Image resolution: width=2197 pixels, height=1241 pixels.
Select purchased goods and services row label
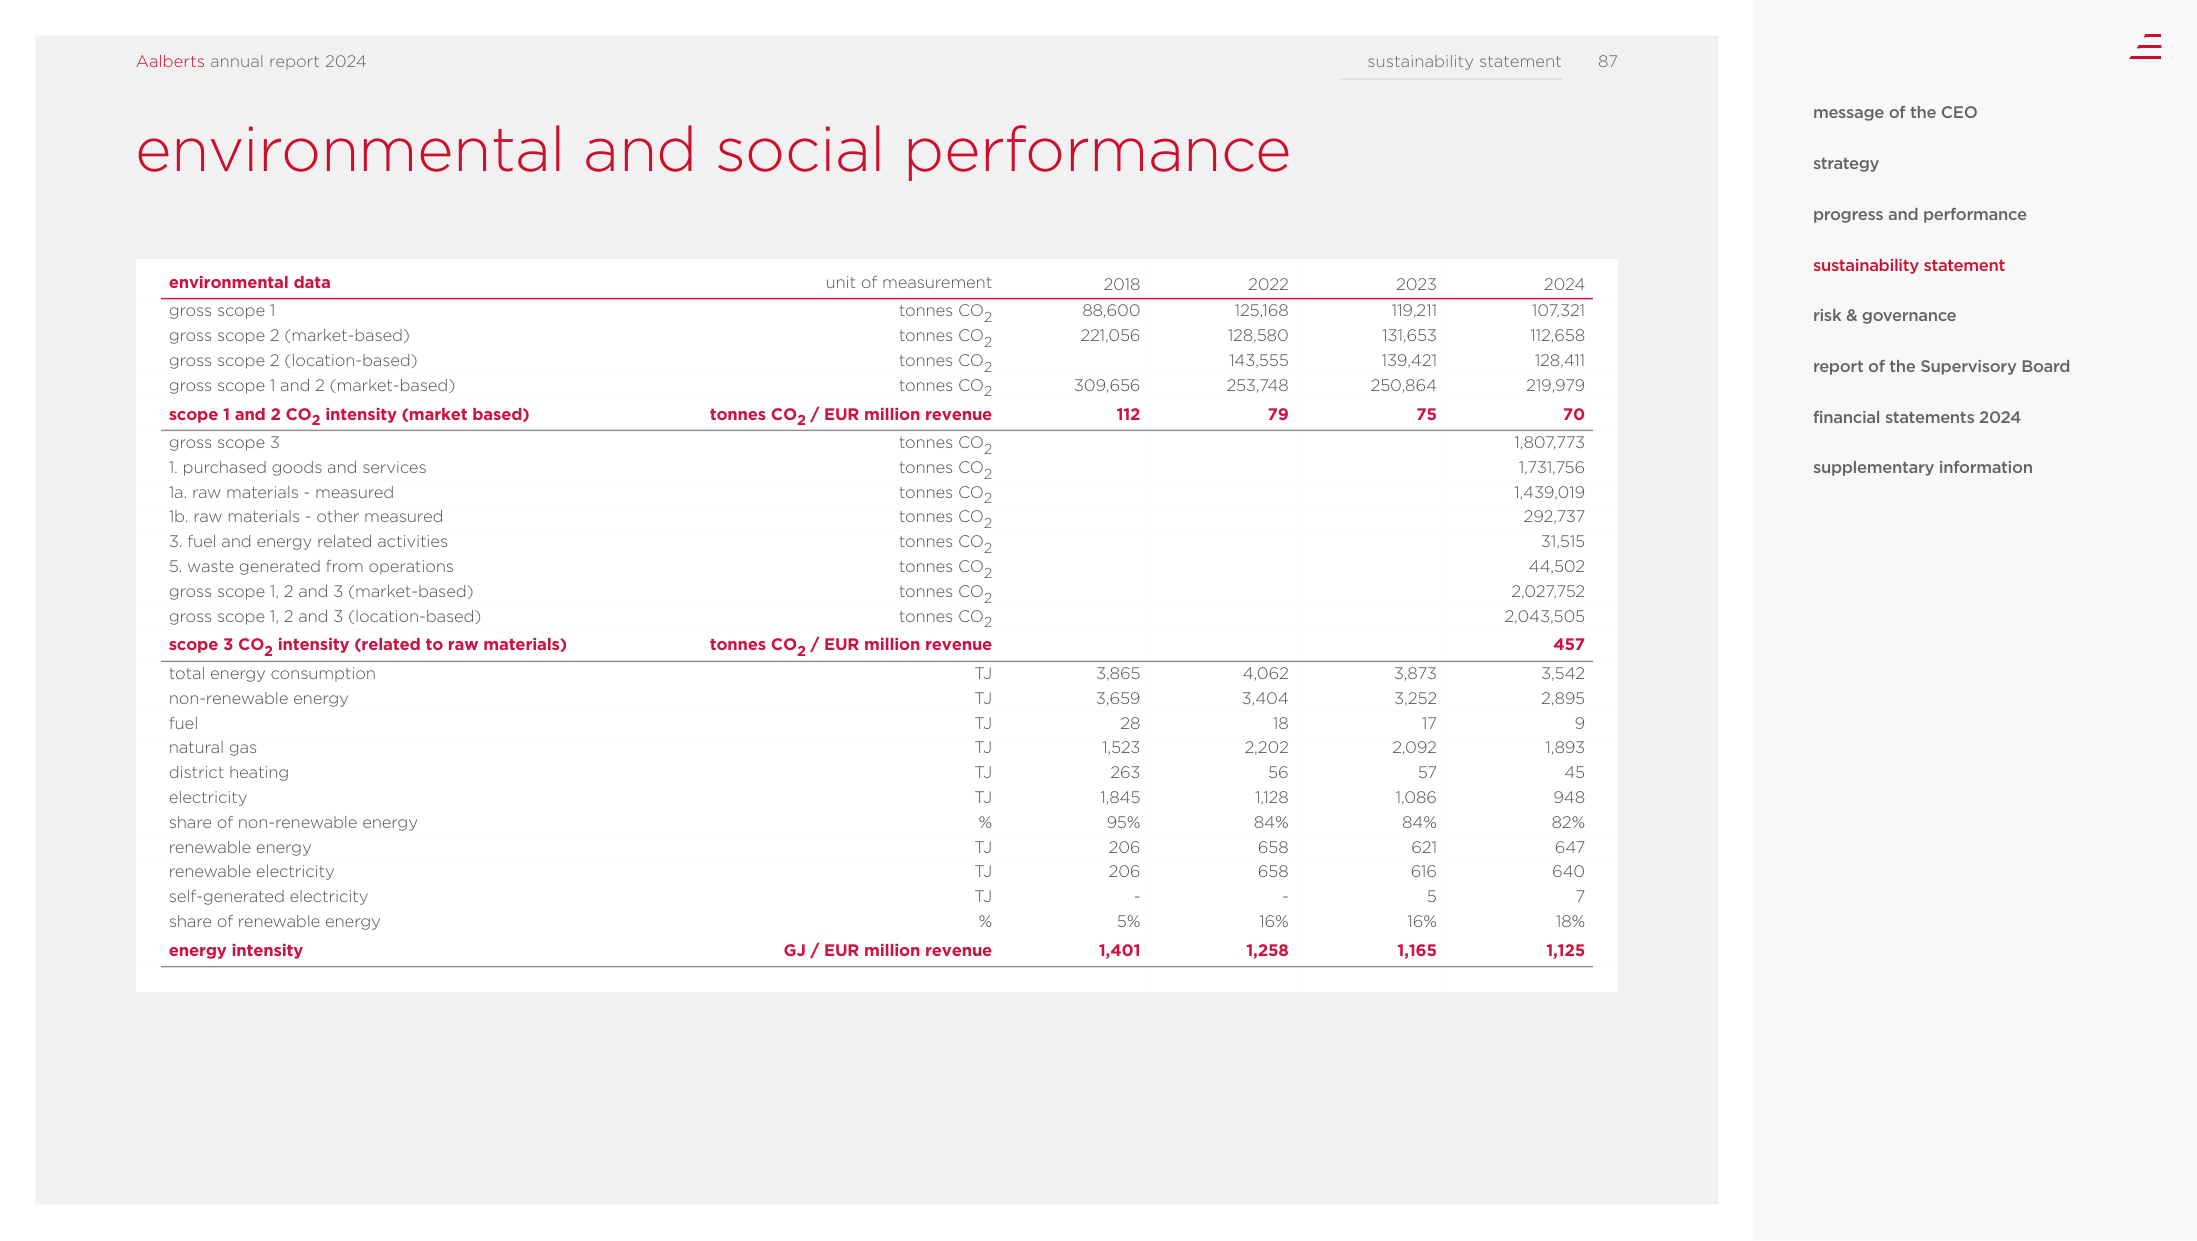(297, 467)
